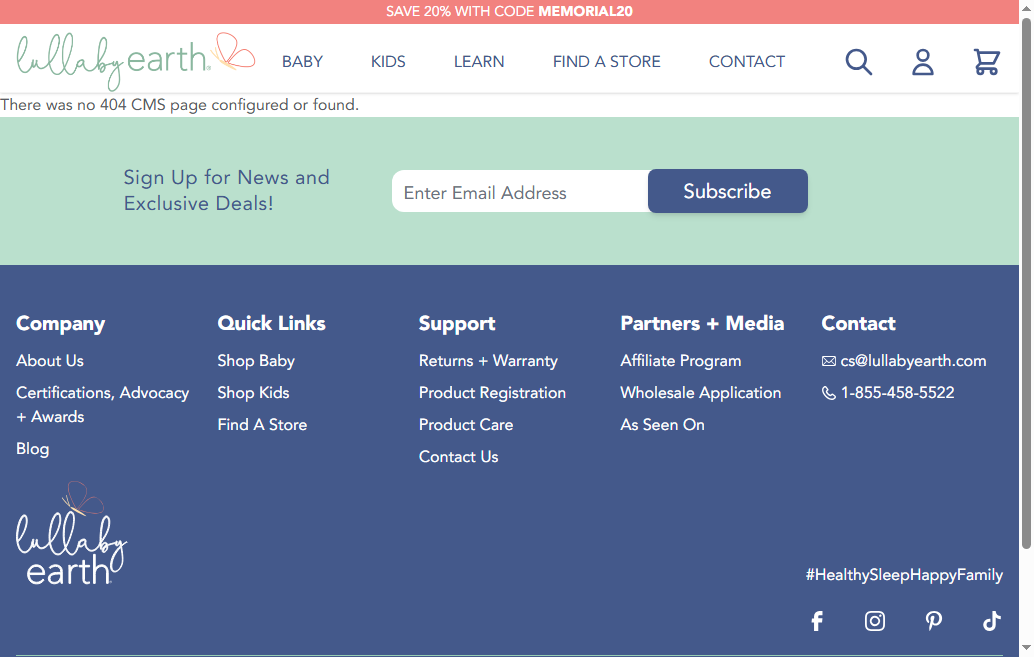The height and width of the screenshot is (657, 1034).
Task: Open the BABY menu
Action: tap(303, 62)
